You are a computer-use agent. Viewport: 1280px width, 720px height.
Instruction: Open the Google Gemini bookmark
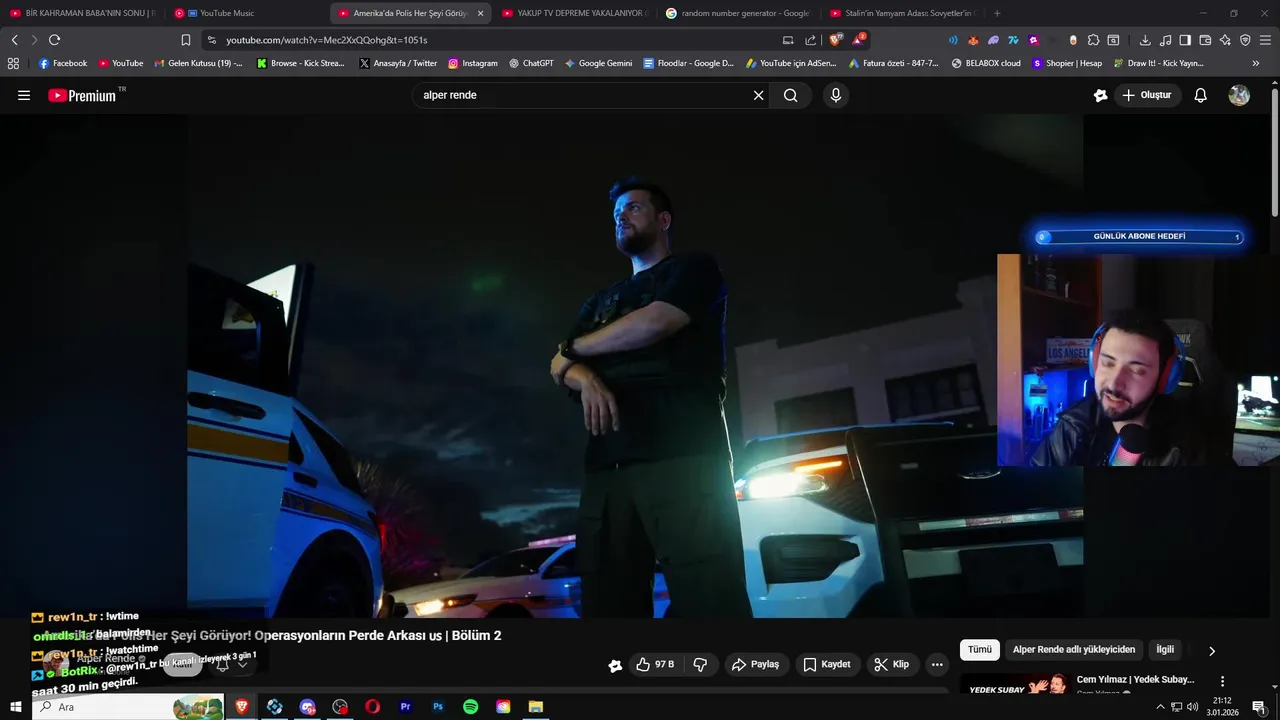(x=598, y=63)
